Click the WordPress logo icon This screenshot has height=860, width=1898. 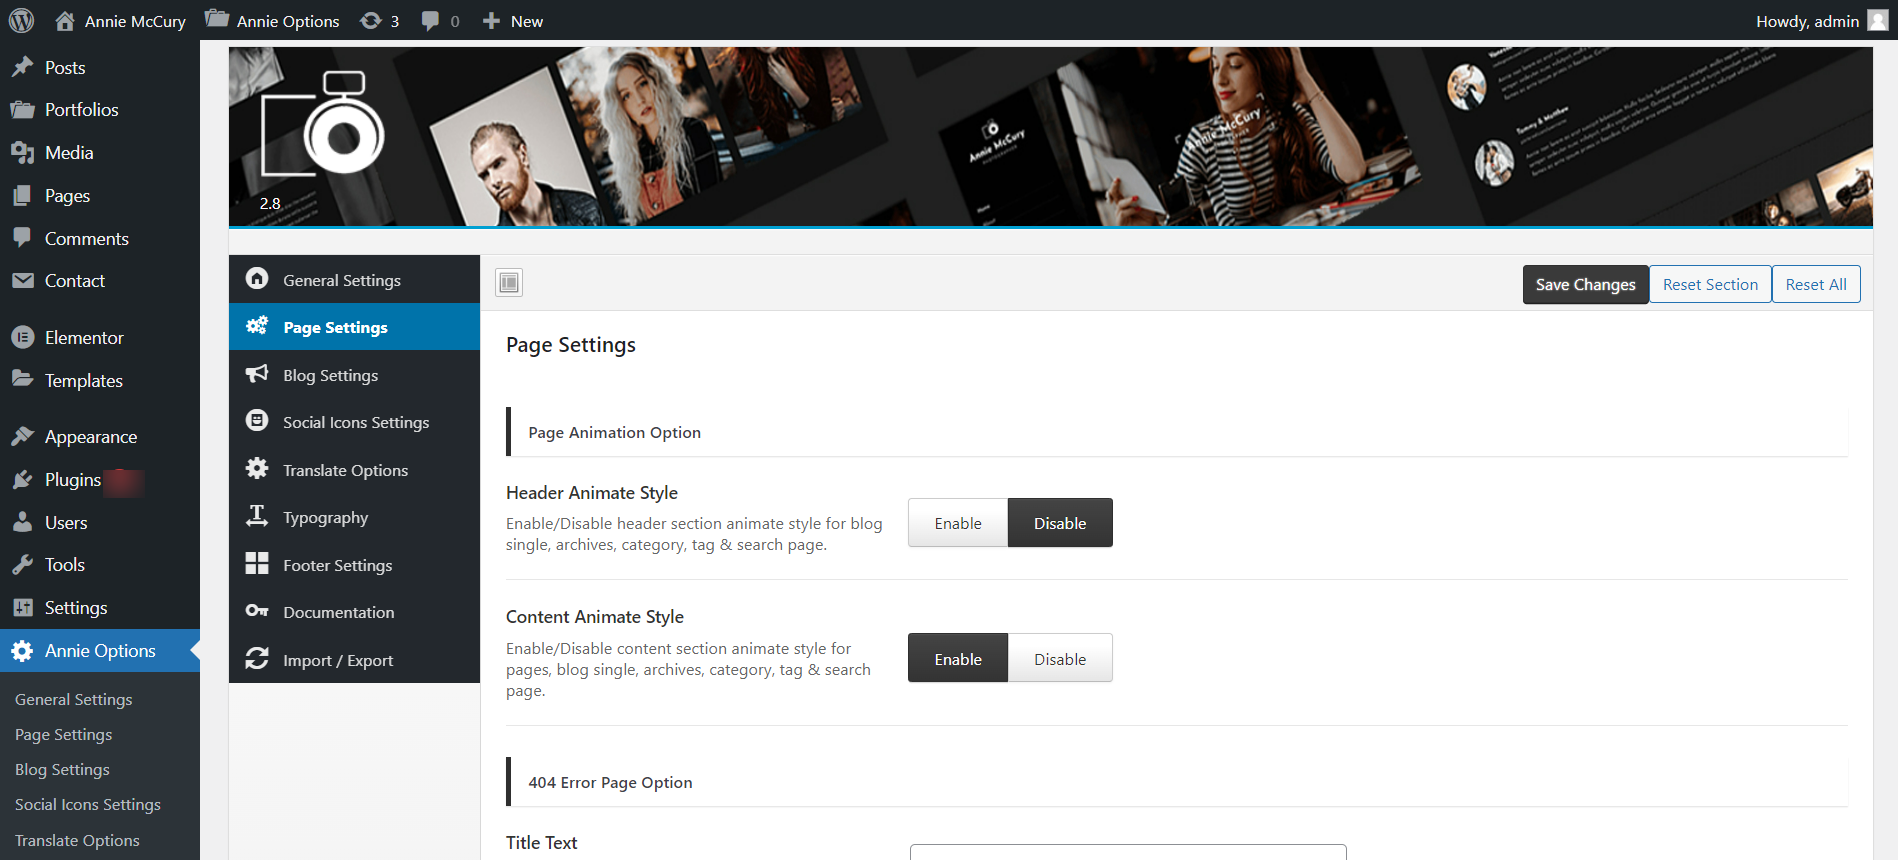pyautogui.click(x=21, y=20)
